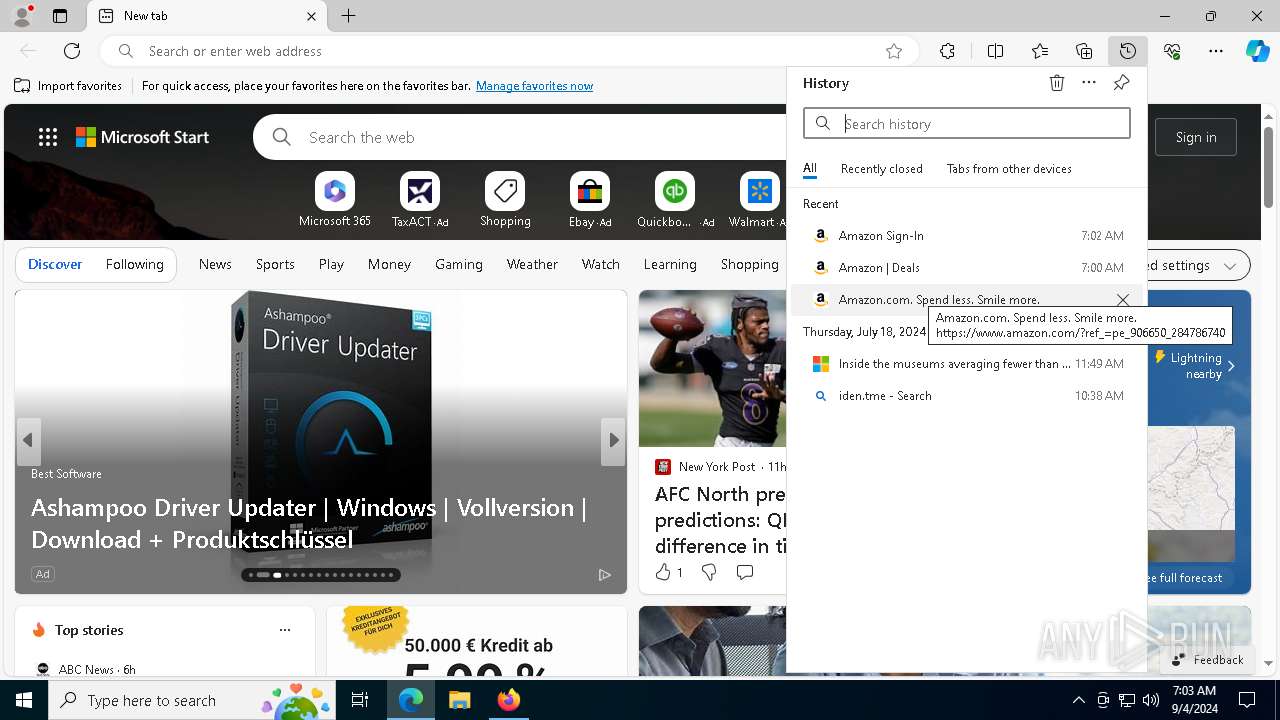Open the Sports category
Viewport: 1280px width, 720px height.
275,264
